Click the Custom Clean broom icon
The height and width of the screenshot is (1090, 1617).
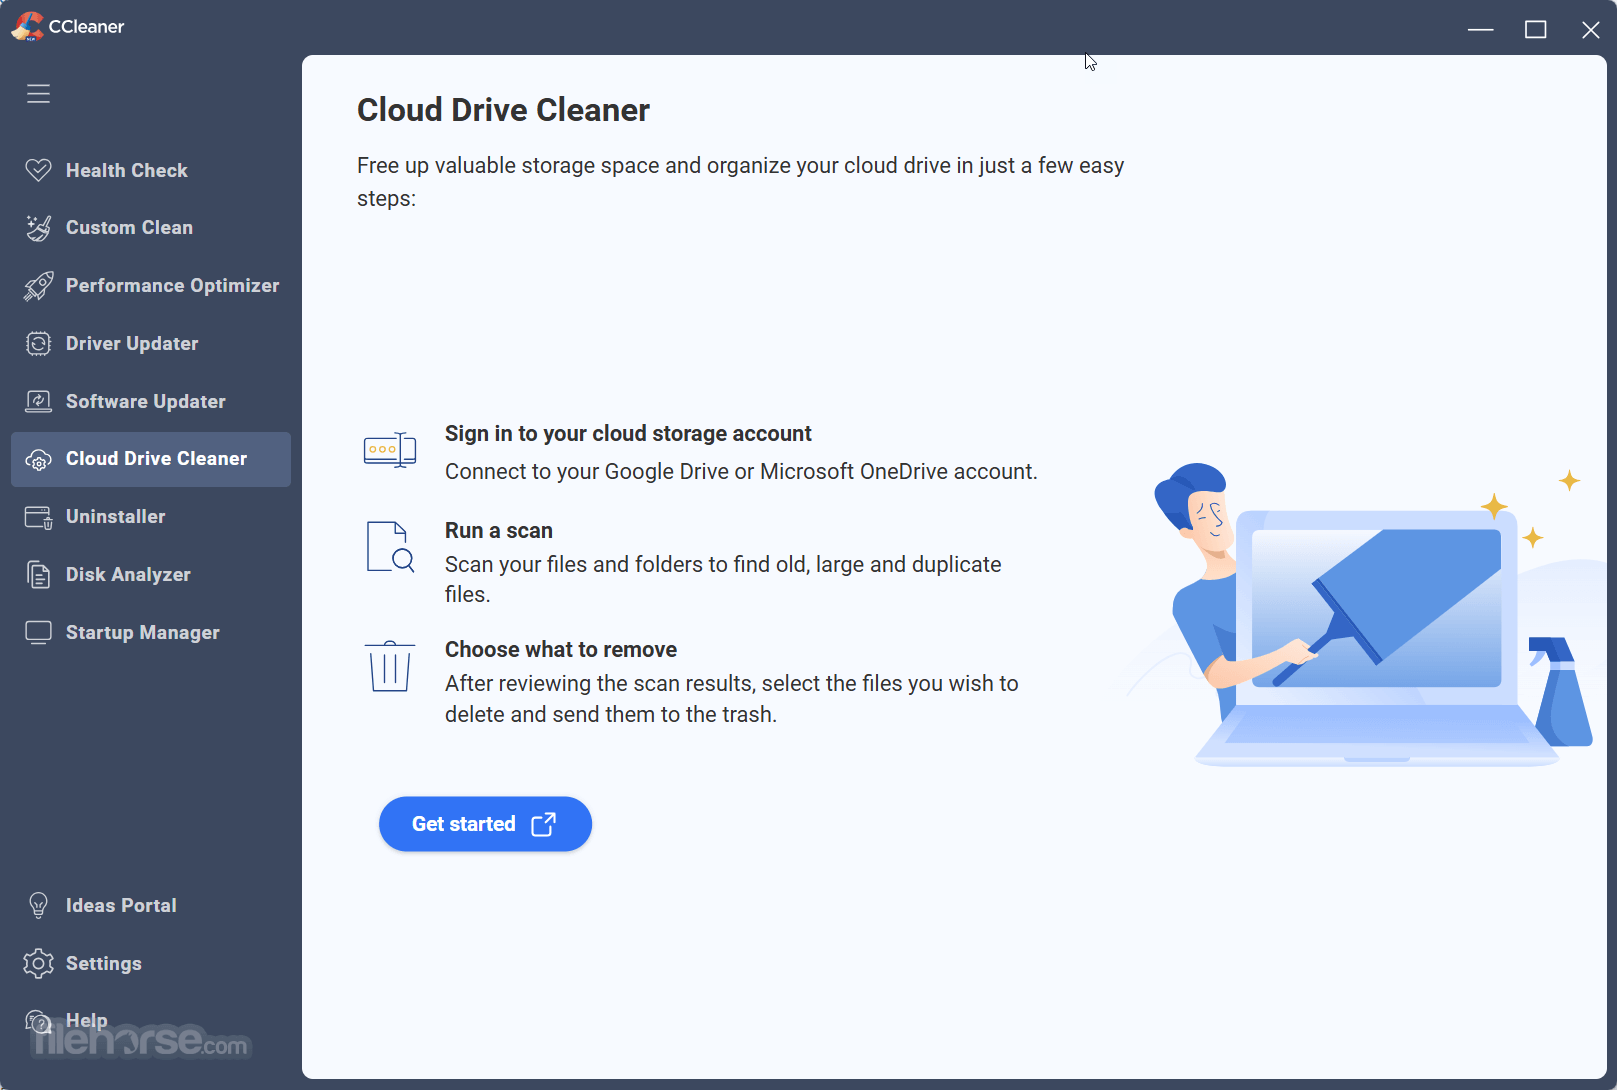[x=38, y=228]
